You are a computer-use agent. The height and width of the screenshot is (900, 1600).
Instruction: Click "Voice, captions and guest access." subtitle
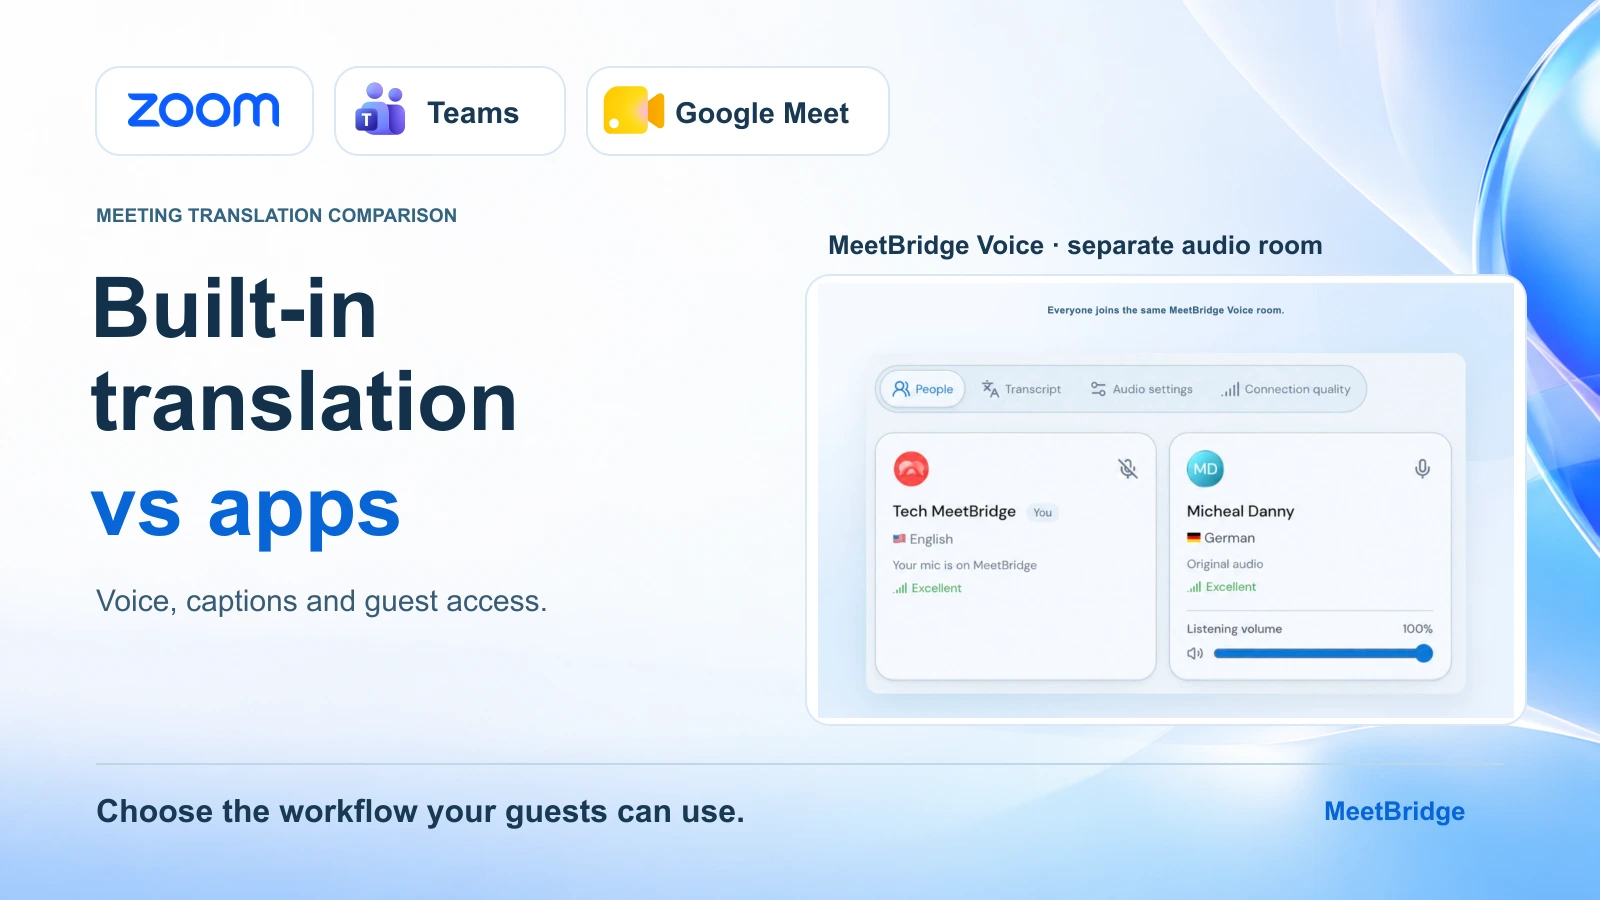[x=322, y=601]
